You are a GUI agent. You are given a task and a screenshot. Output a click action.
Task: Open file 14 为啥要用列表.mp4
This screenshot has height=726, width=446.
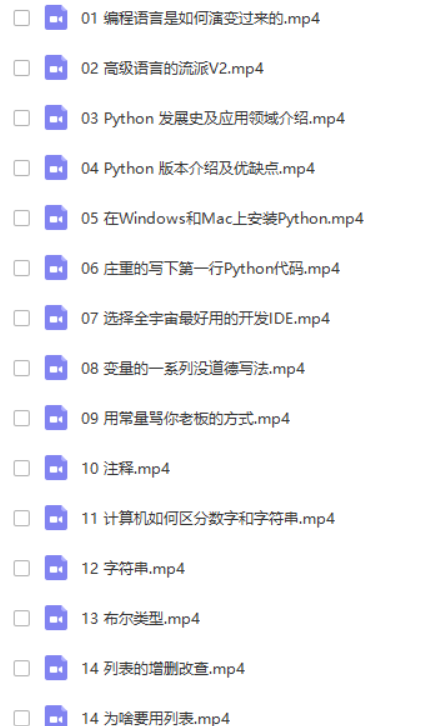coord(155,719)
